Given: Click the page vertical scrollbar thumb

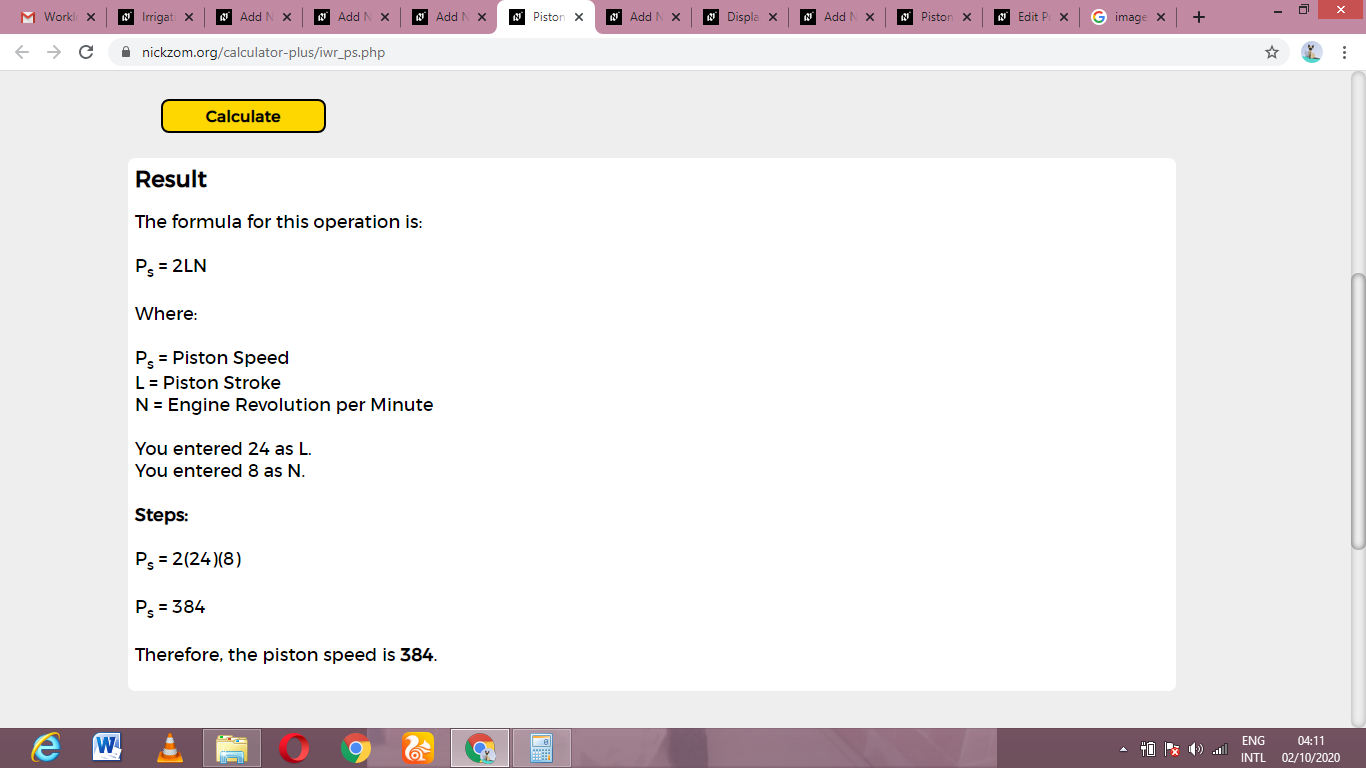Looking at the screenshot, I should pos(1357,410).
